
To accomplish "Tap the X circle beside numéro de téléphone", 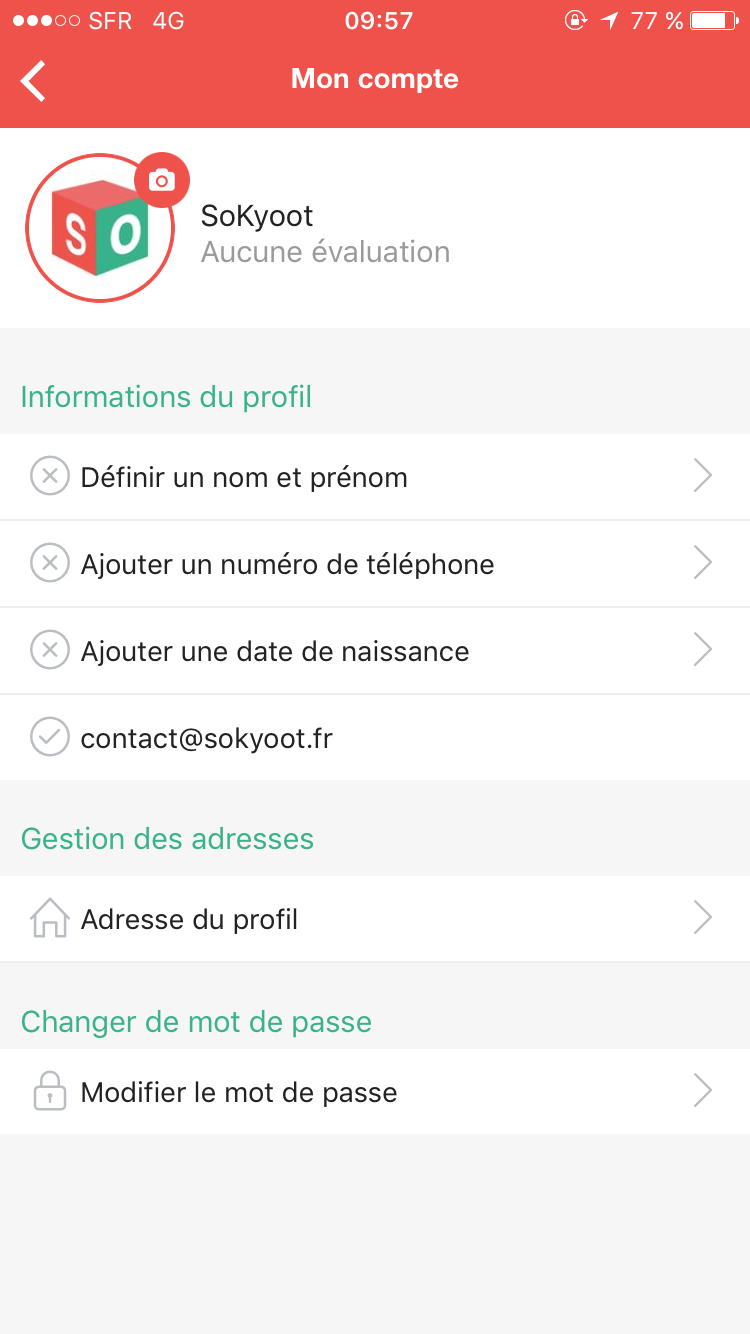I will (49, 564).
